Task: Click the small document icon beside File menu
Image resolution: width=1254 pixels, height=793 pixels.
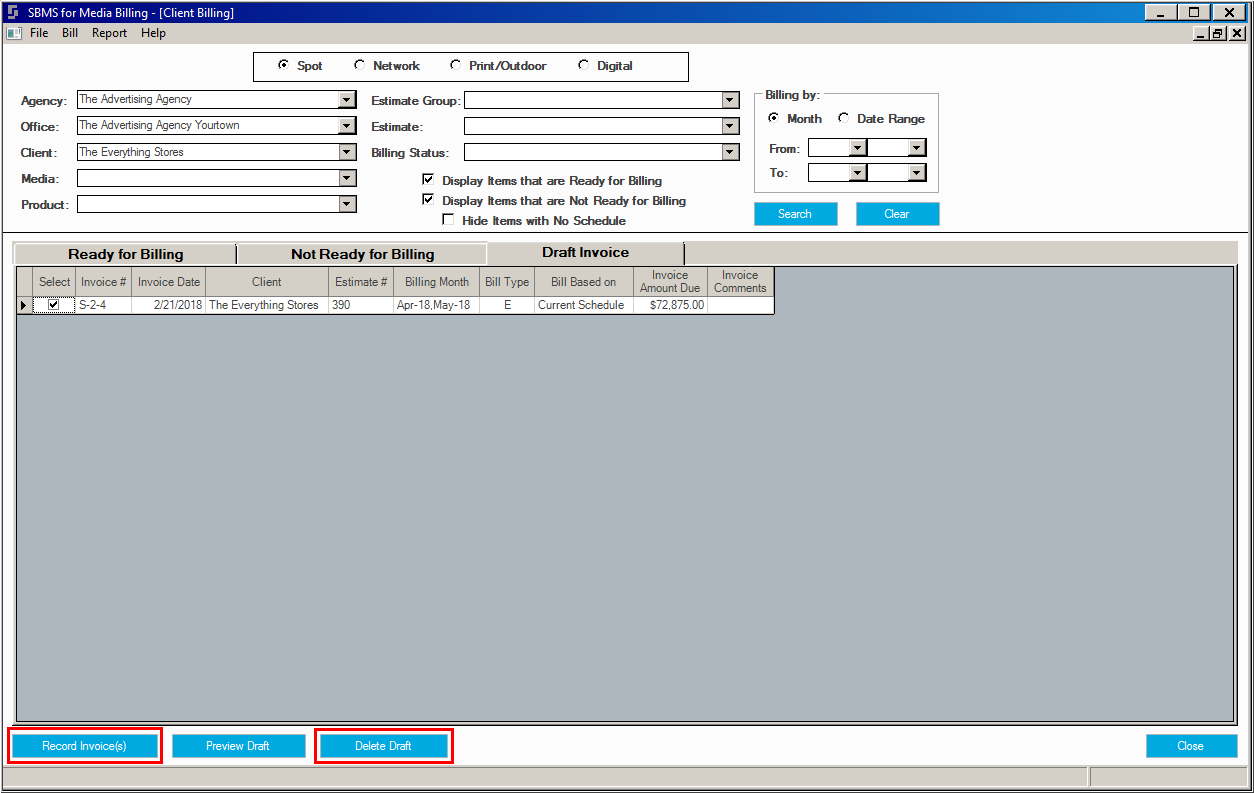Action: pyautogui.click(x=14, y=33)
